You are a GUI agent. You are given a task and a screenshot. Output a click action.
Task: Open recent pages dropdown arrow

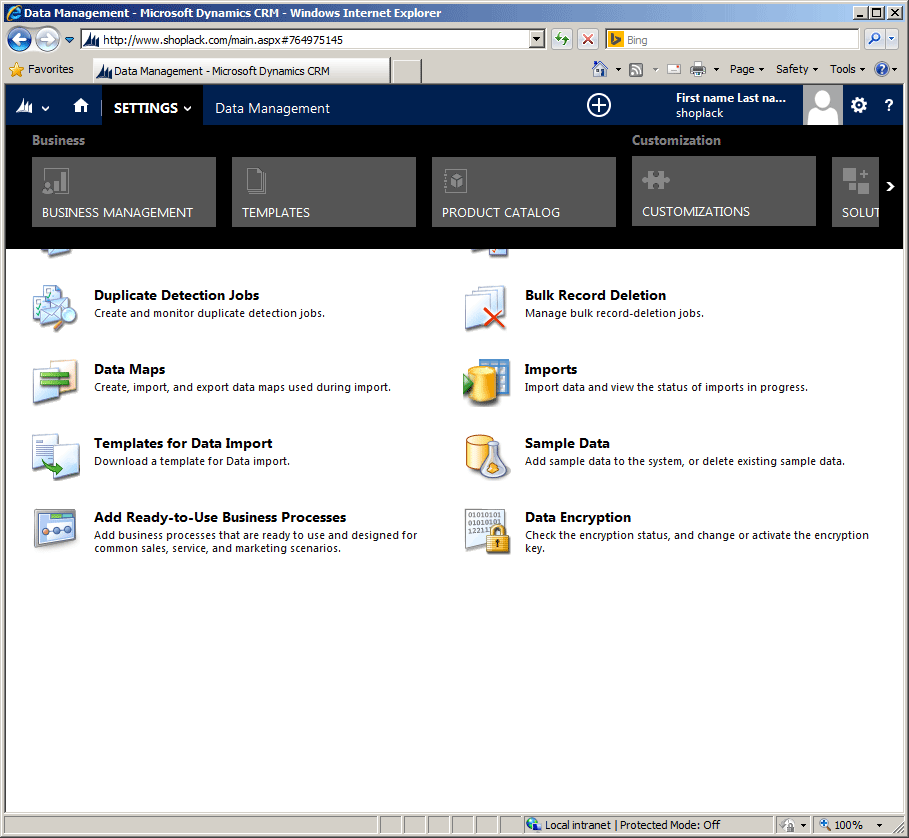click(69, 40)
